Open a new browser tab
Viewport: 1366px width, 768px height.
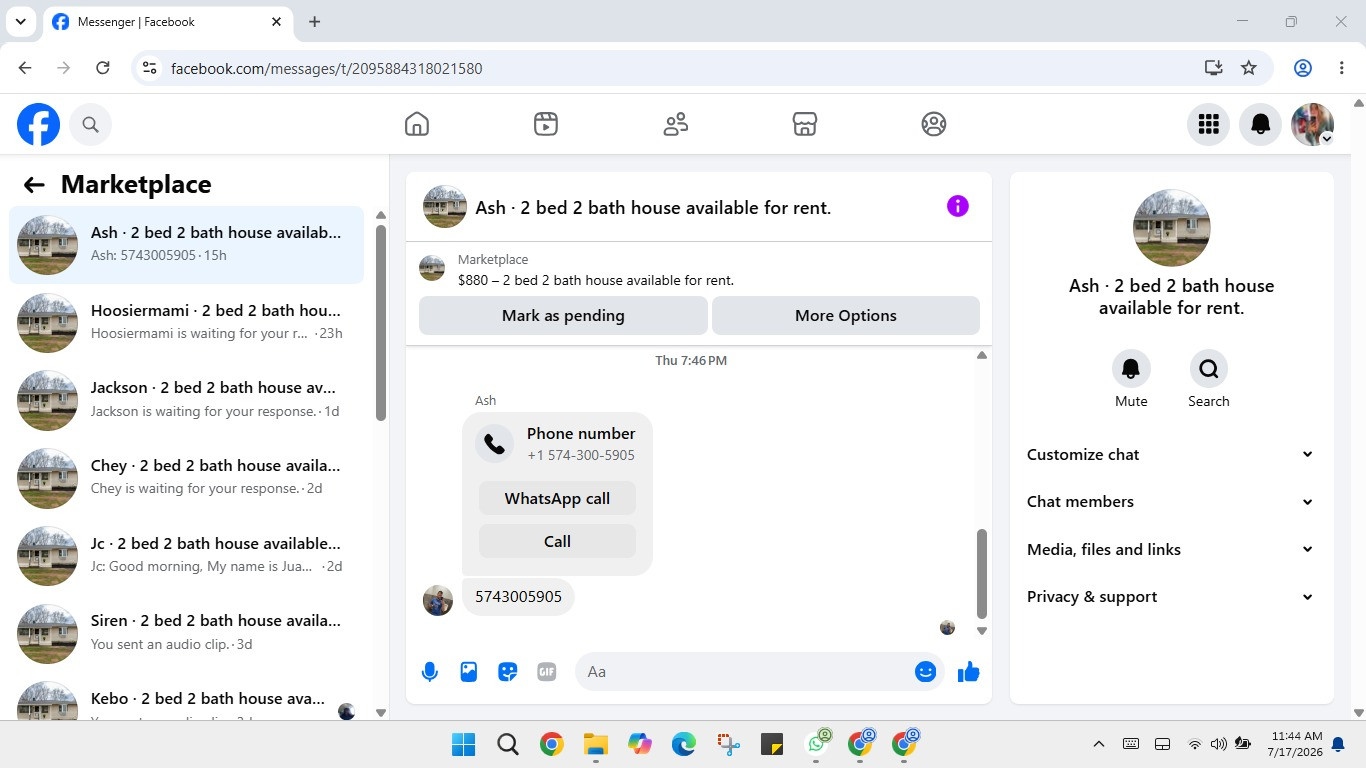point(315,22)
